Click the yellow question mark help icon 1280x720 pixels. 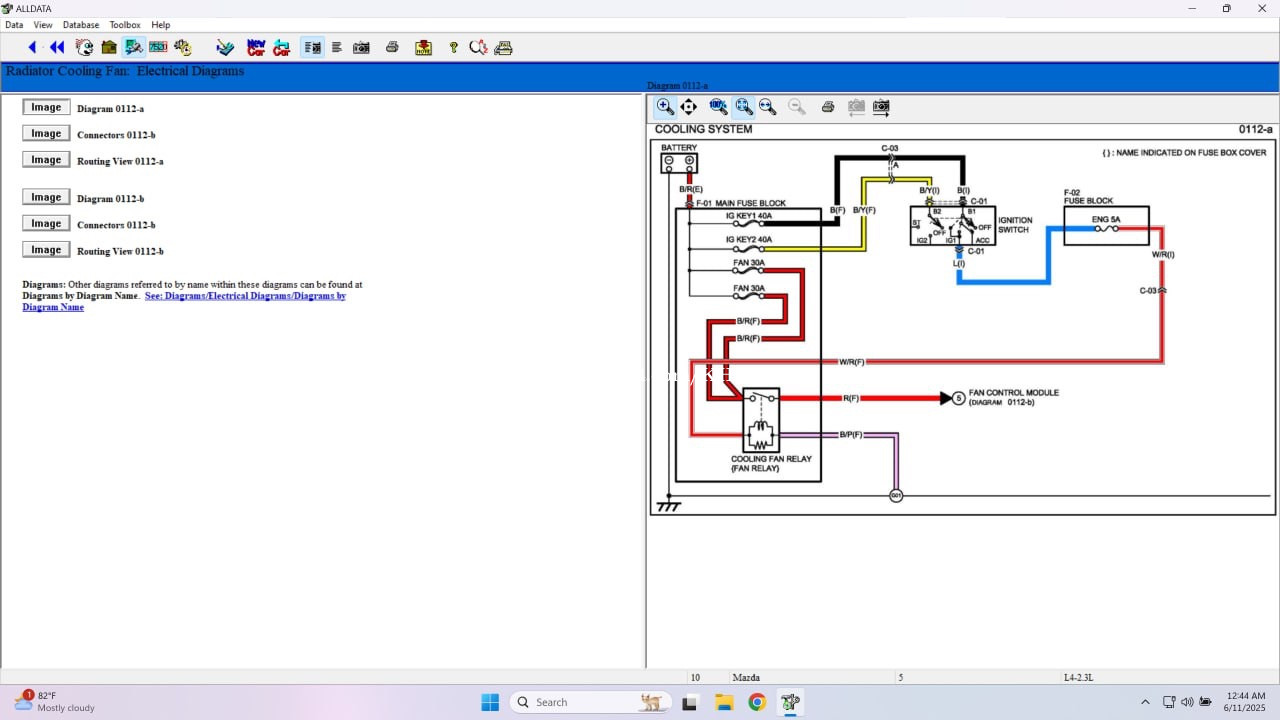point(453,47)
